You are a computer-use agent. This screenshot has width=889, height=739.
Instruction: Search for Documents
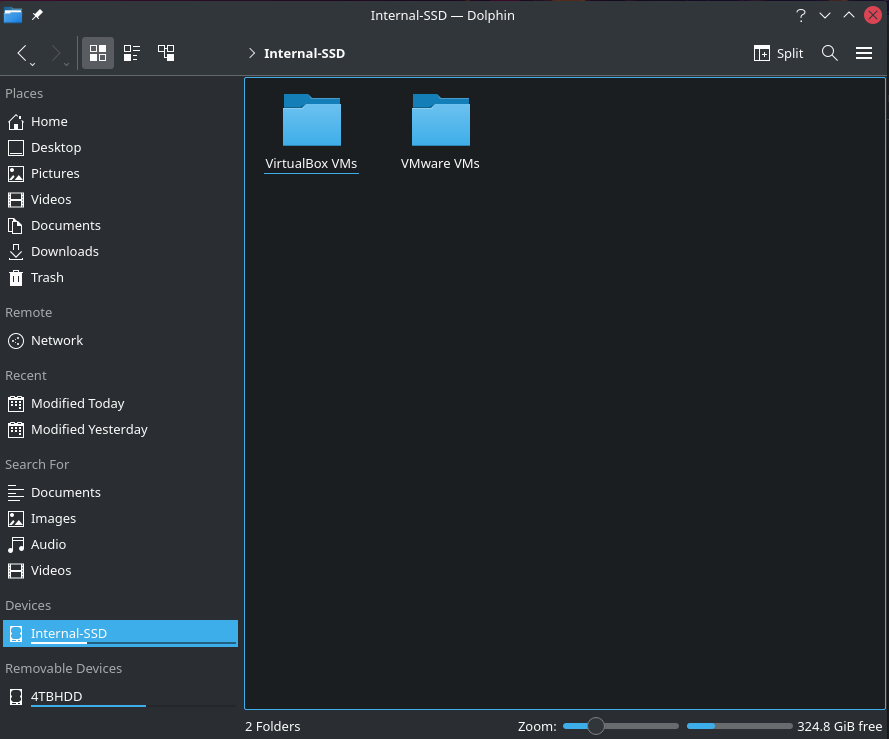120,493
